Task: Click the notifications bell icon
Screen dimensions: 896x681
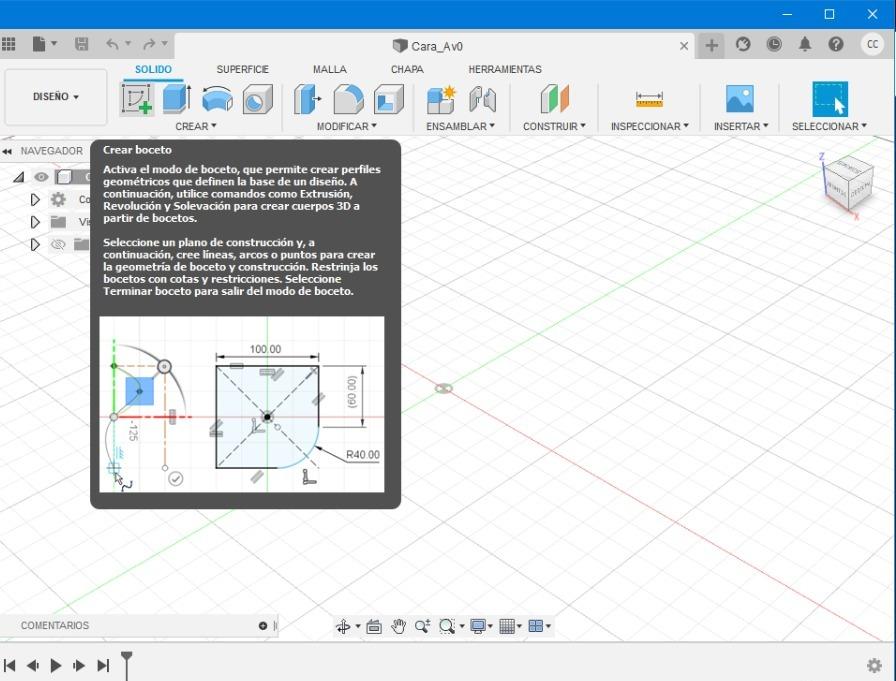Action: [805, 45]
